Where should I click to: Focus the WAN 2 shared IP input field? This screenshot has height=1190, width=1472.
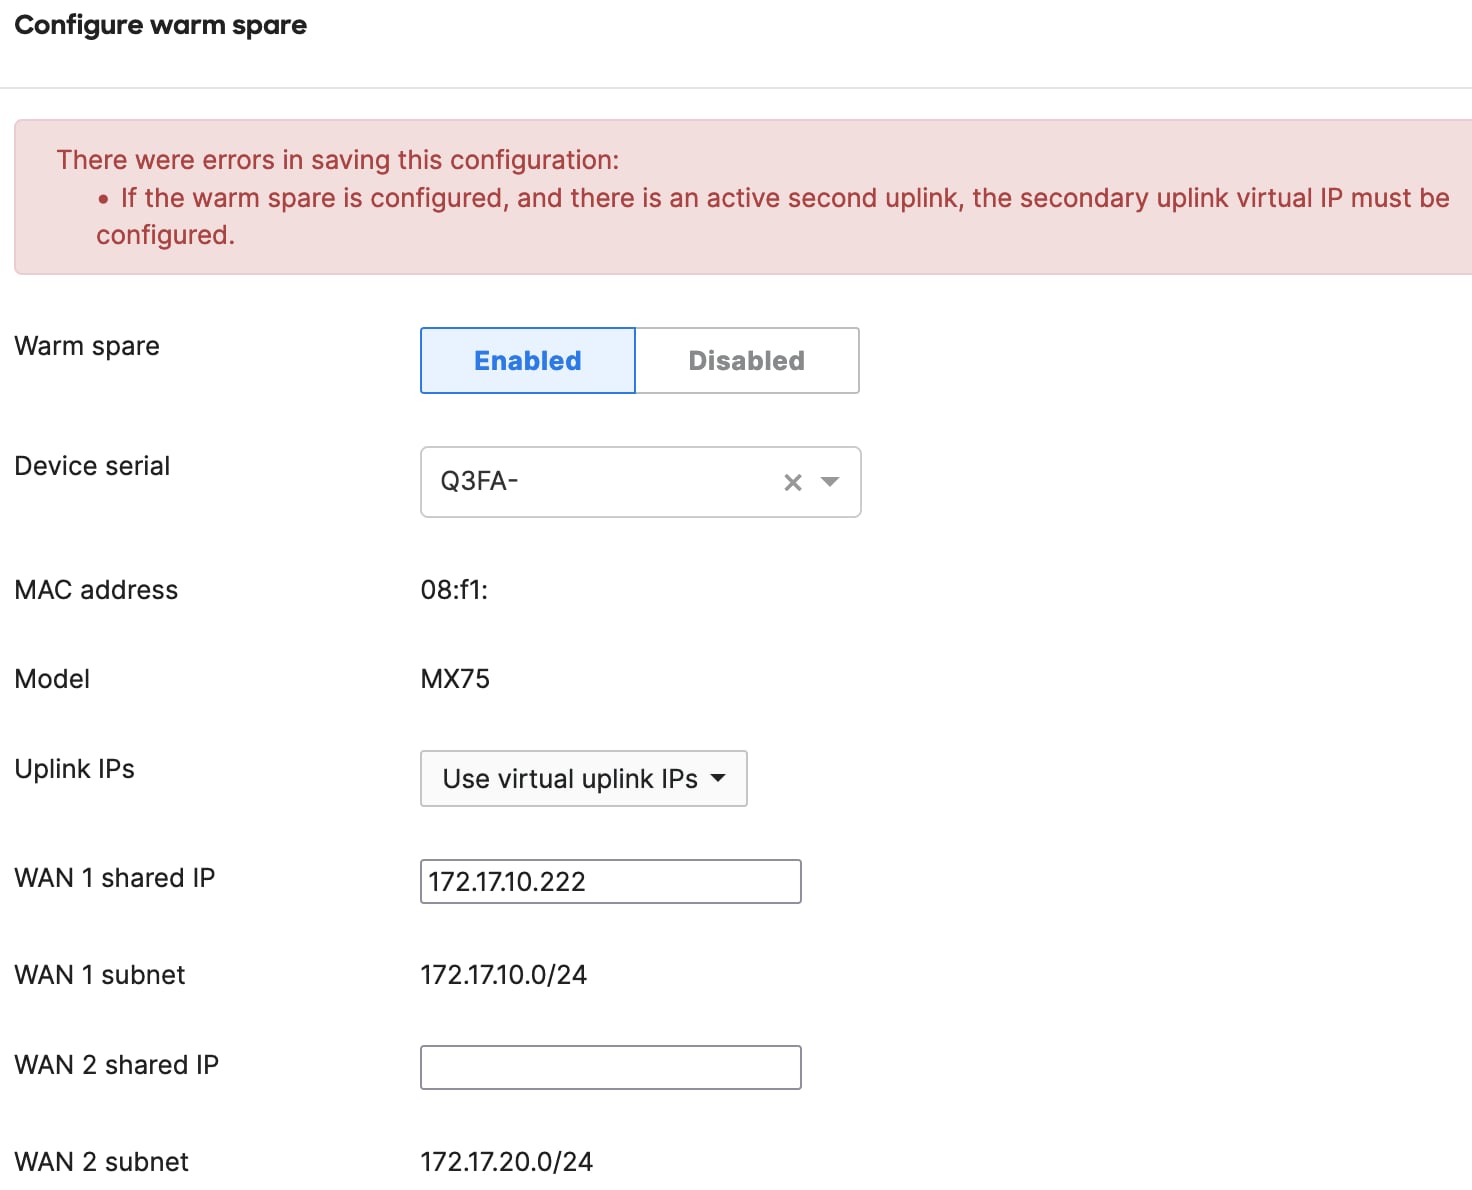click(x=610, y=1067)
